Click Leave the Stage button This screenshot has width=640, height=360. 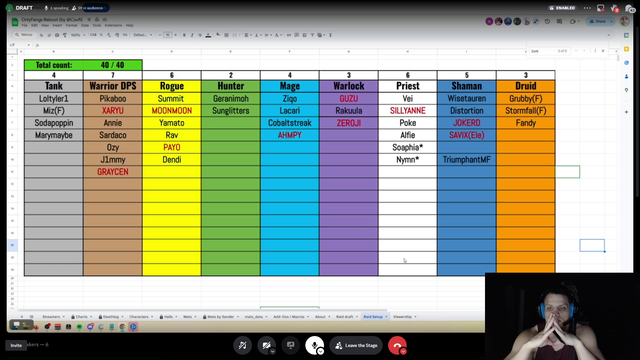tap(356, 345)
